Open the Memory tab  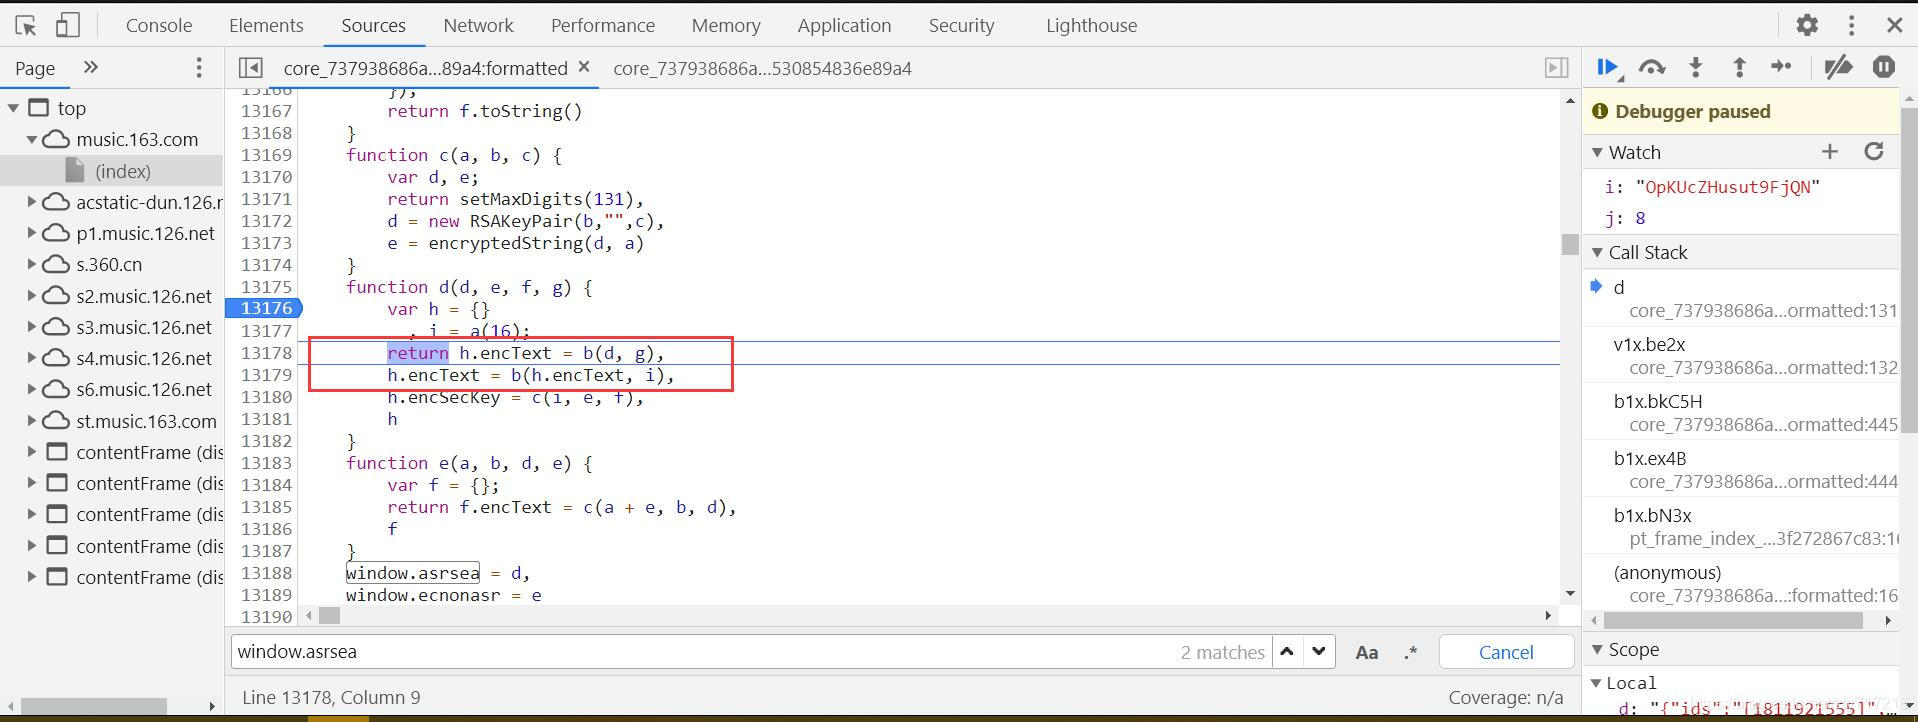click(x=726, y=25)
